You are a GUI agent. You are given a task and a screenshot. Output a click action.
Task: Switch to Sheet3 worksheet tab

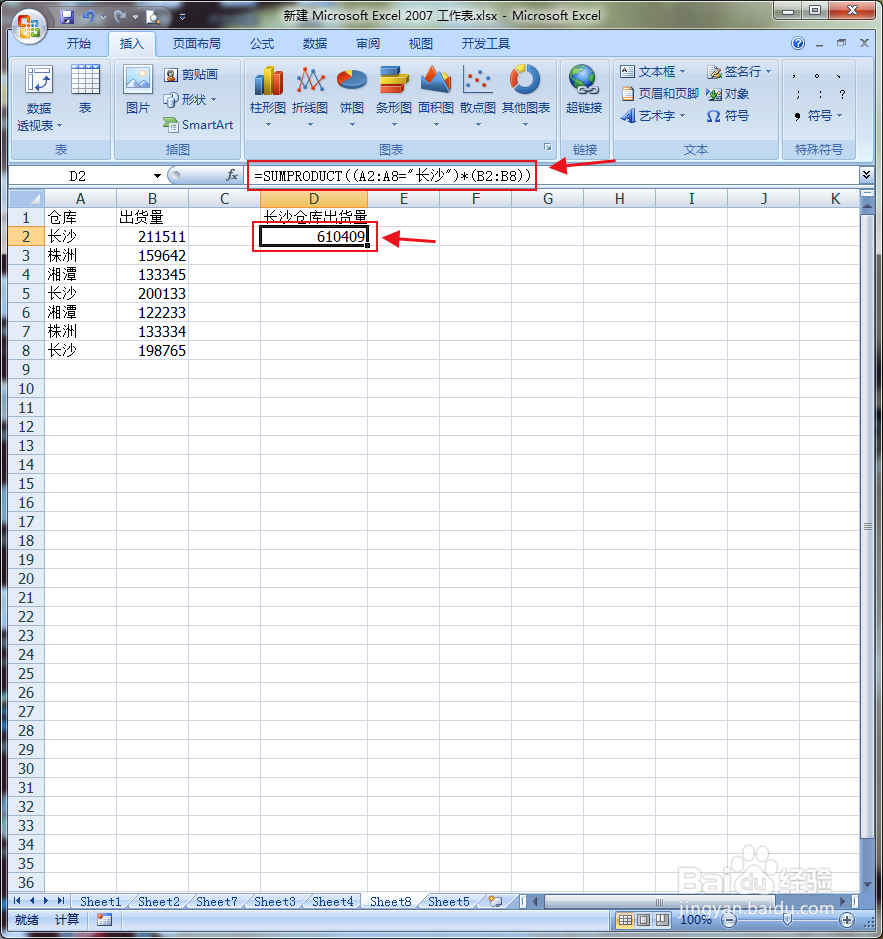point(275,901)
